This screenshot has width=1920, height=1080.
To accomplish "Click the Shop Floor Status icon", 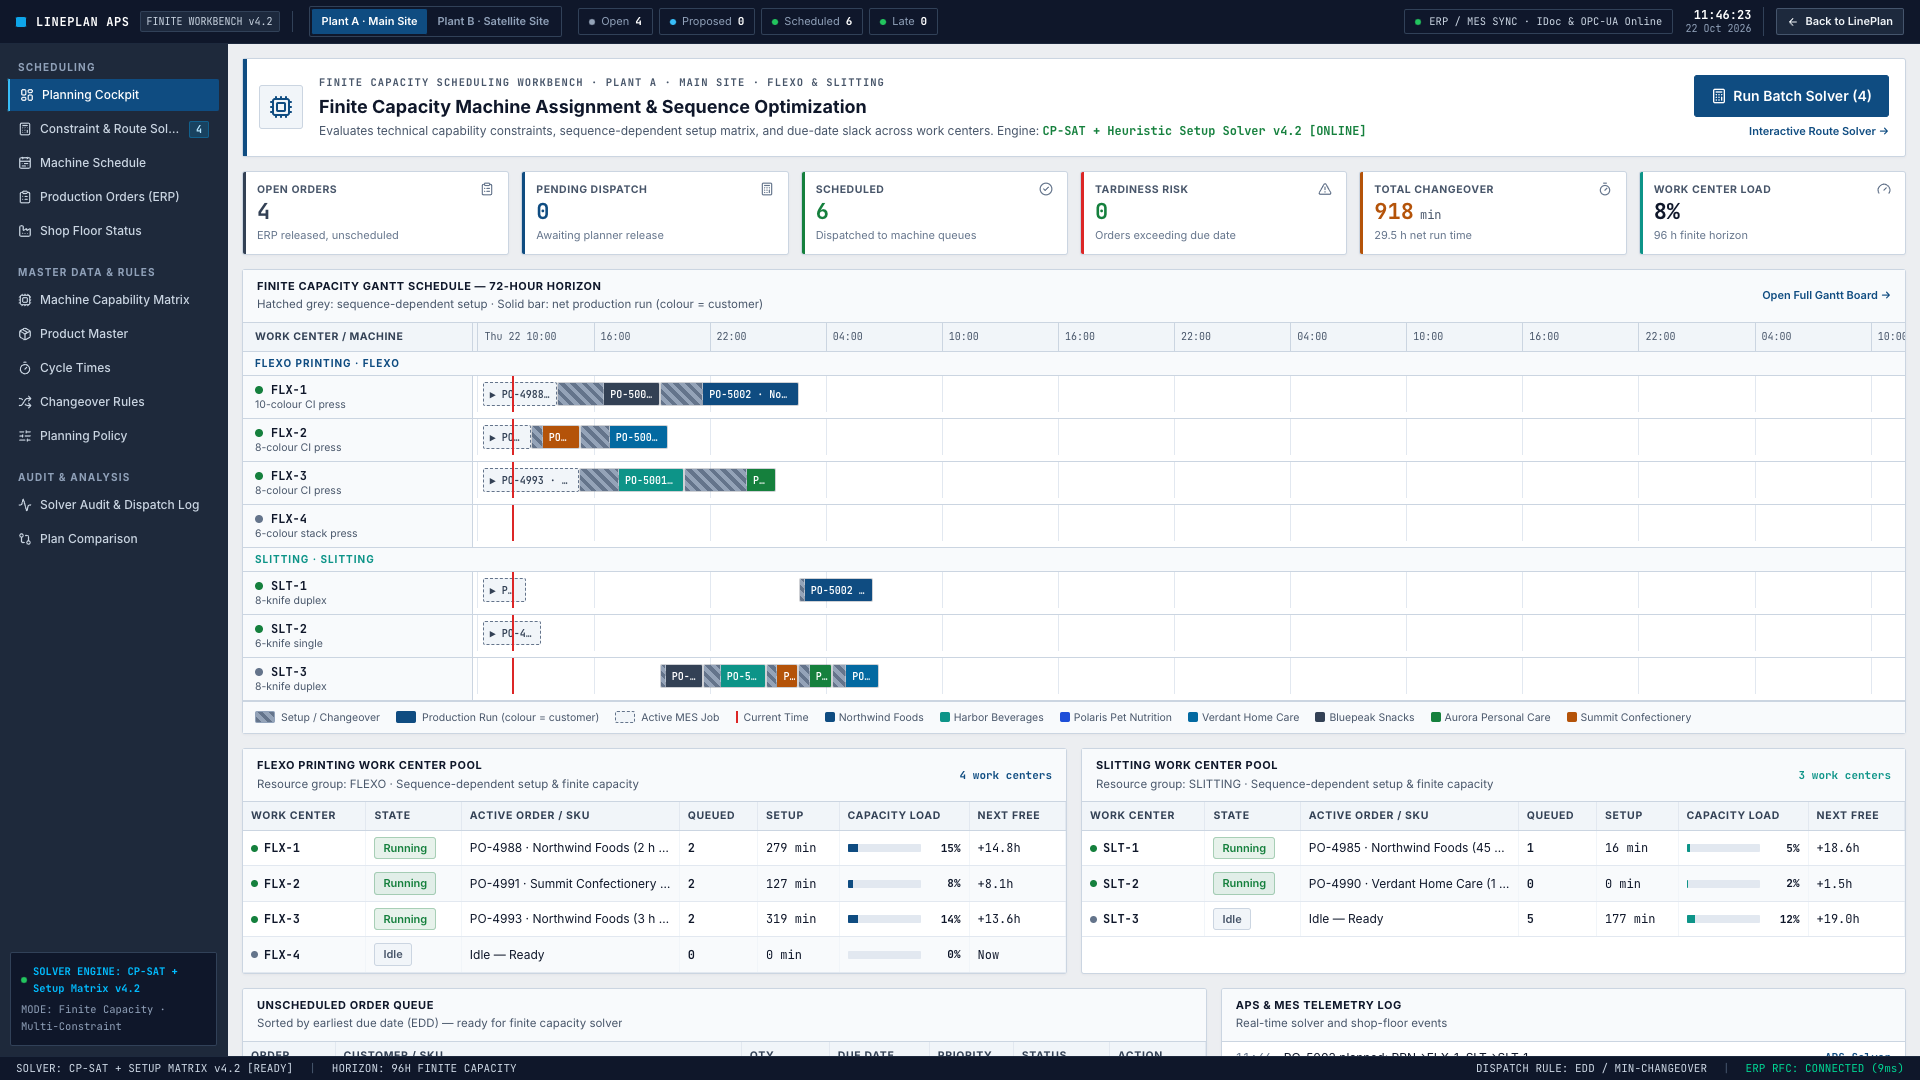I will (25, 231).
